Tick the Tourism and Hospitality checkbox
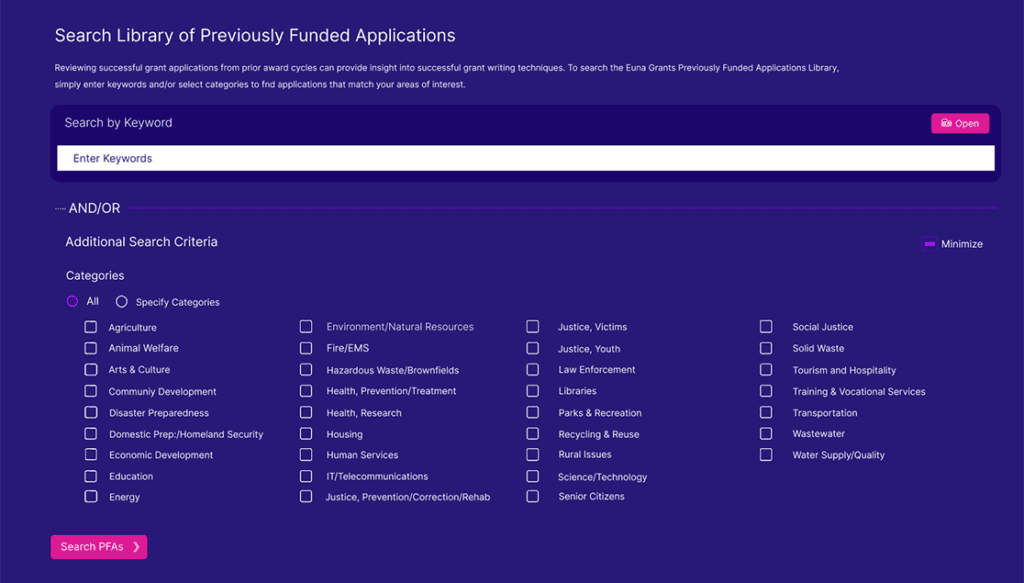 (x=766, y=370)
